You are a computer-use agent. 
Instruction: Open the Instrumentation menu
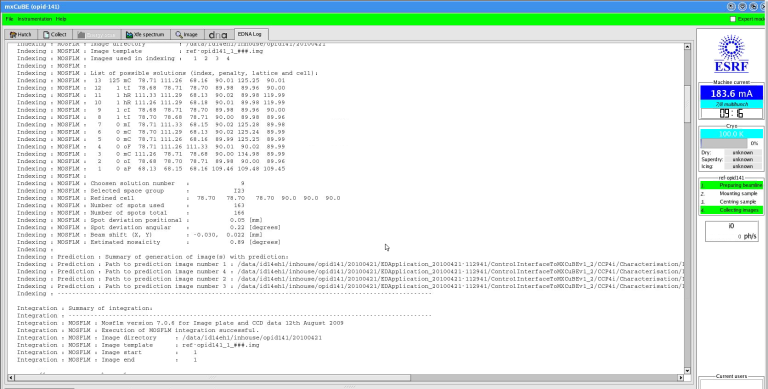point(35,19)
